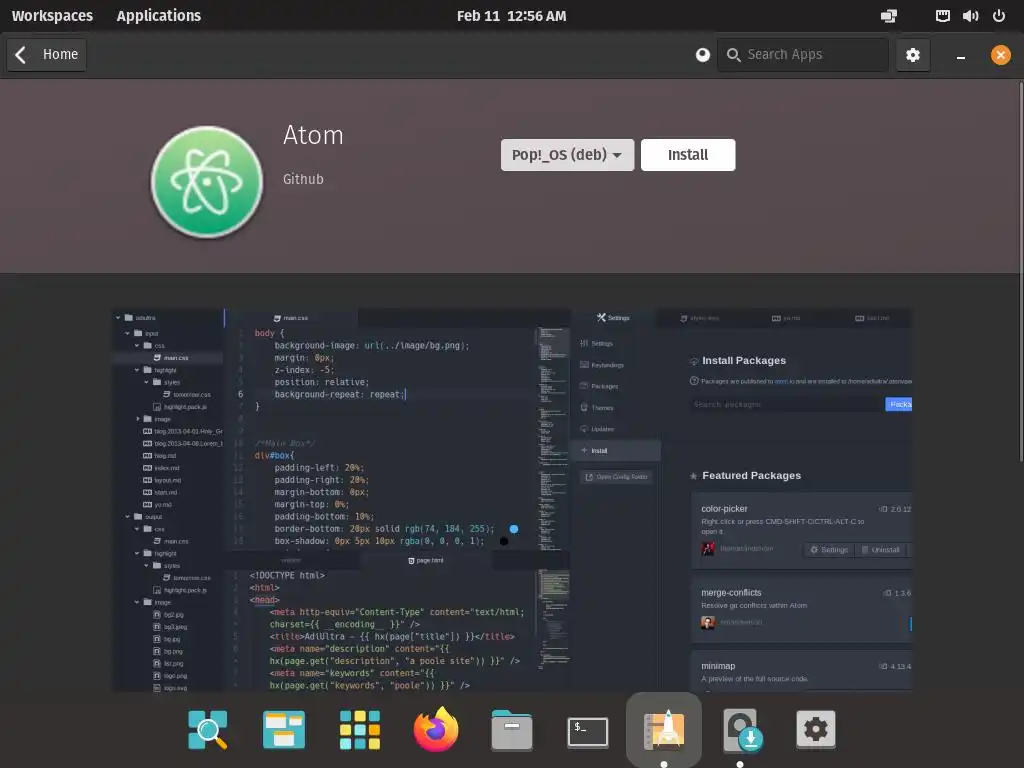Screen dimensions: 1024x768
Task: Click the Pop!_Shop rocket dock icon
Action: tap(664, 729)
